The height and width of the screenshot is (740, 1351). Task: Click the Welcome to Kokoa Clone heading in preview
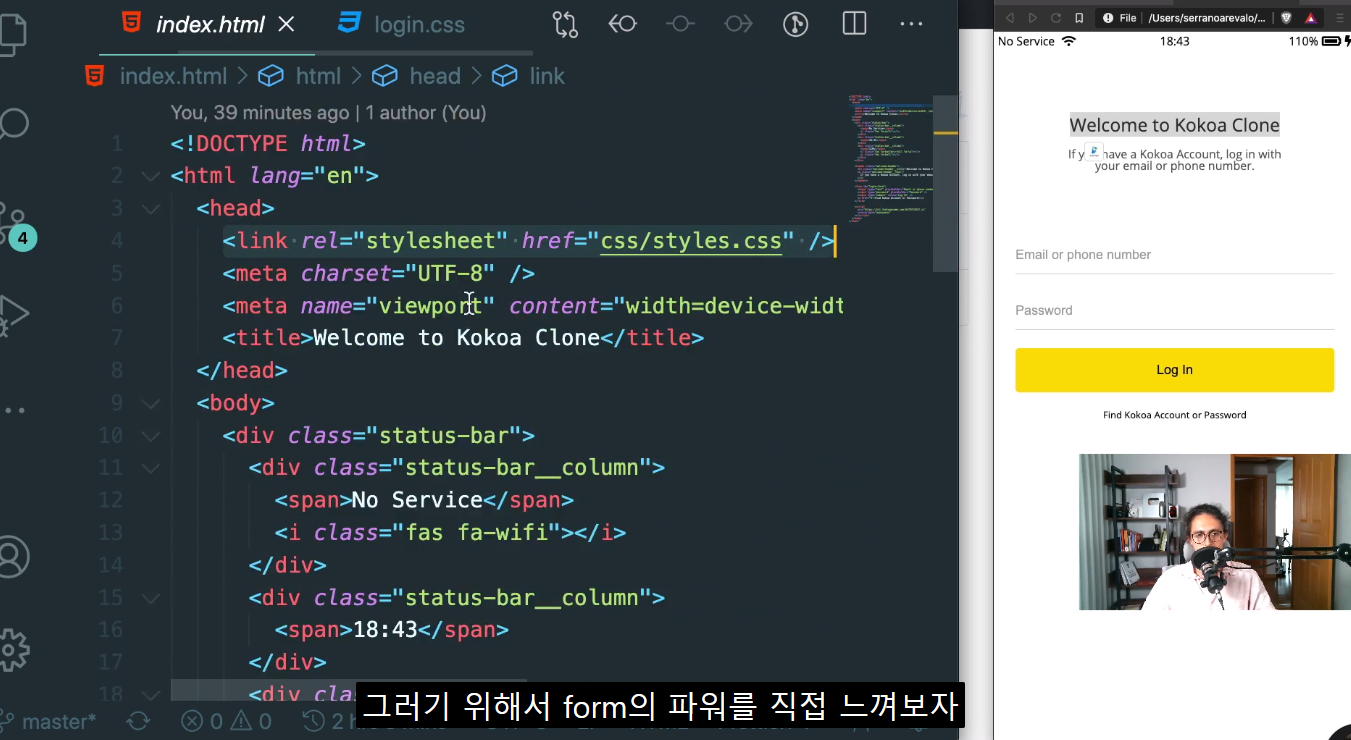click(1174, 125)
